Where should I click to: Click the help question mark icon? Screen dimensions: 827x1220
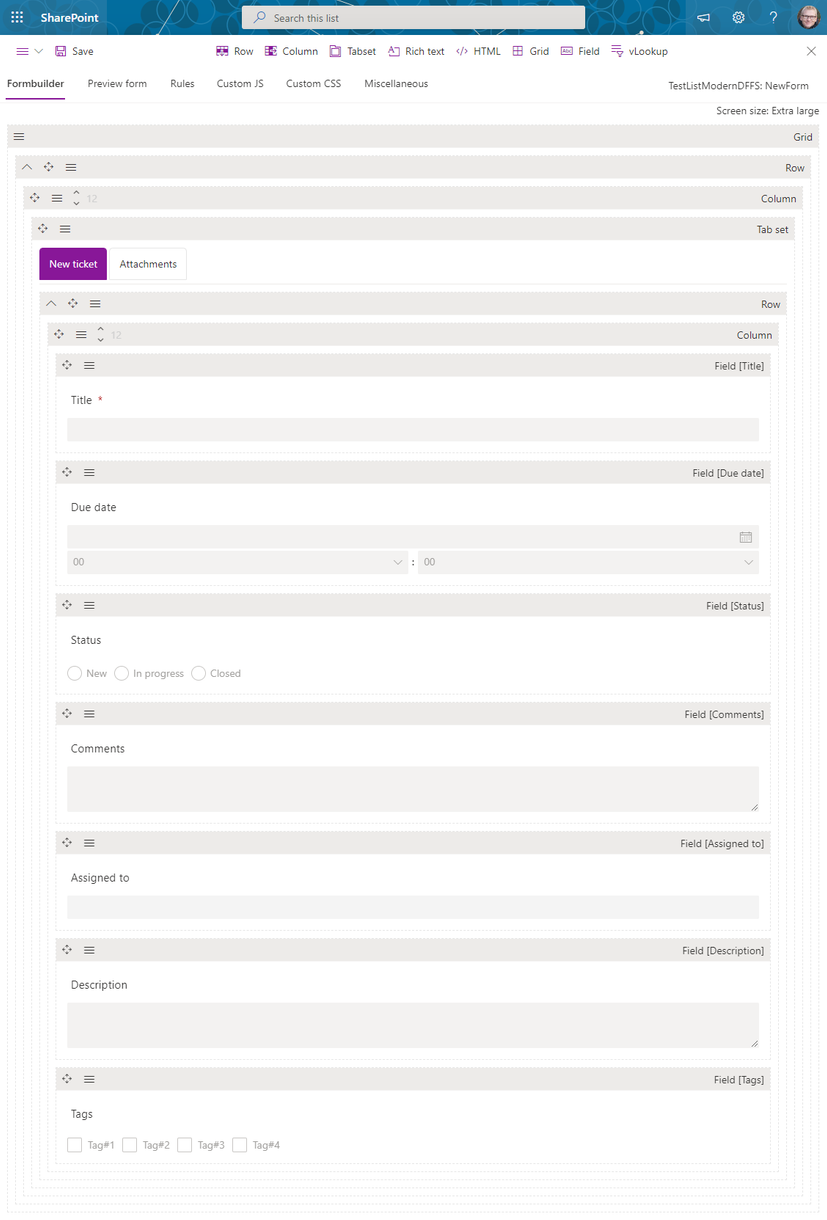[773, 17]
